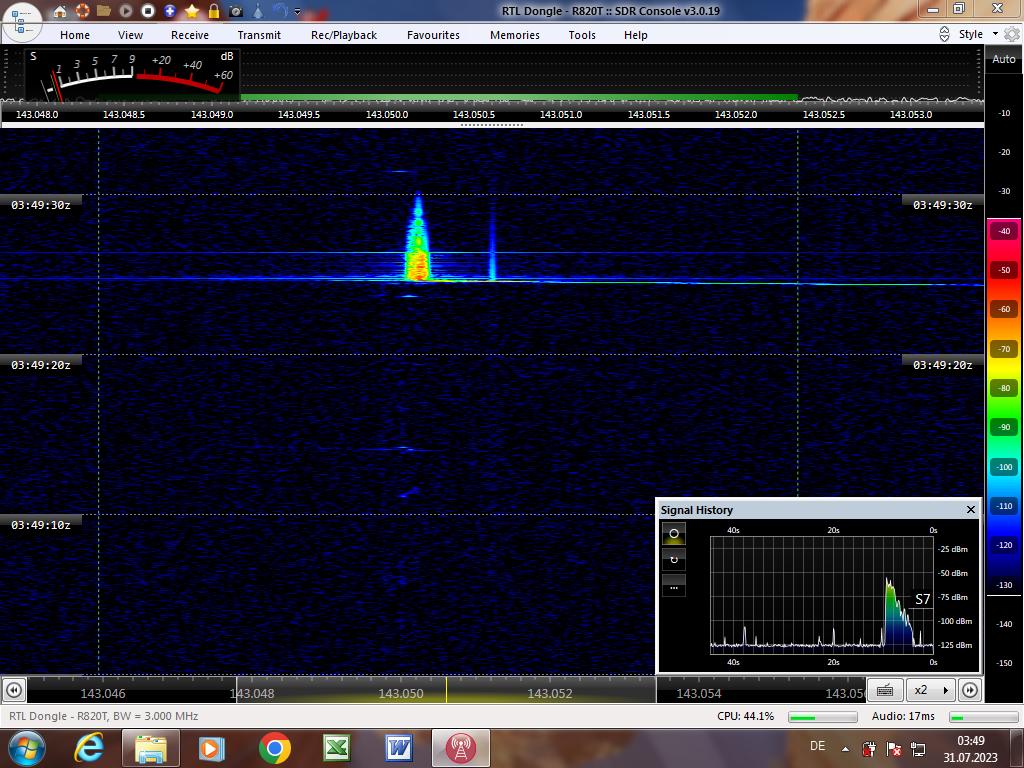This screenshot has height=768, width=1024.
Task: Start the radio with the play icon
Action: [x=126, y=10]
